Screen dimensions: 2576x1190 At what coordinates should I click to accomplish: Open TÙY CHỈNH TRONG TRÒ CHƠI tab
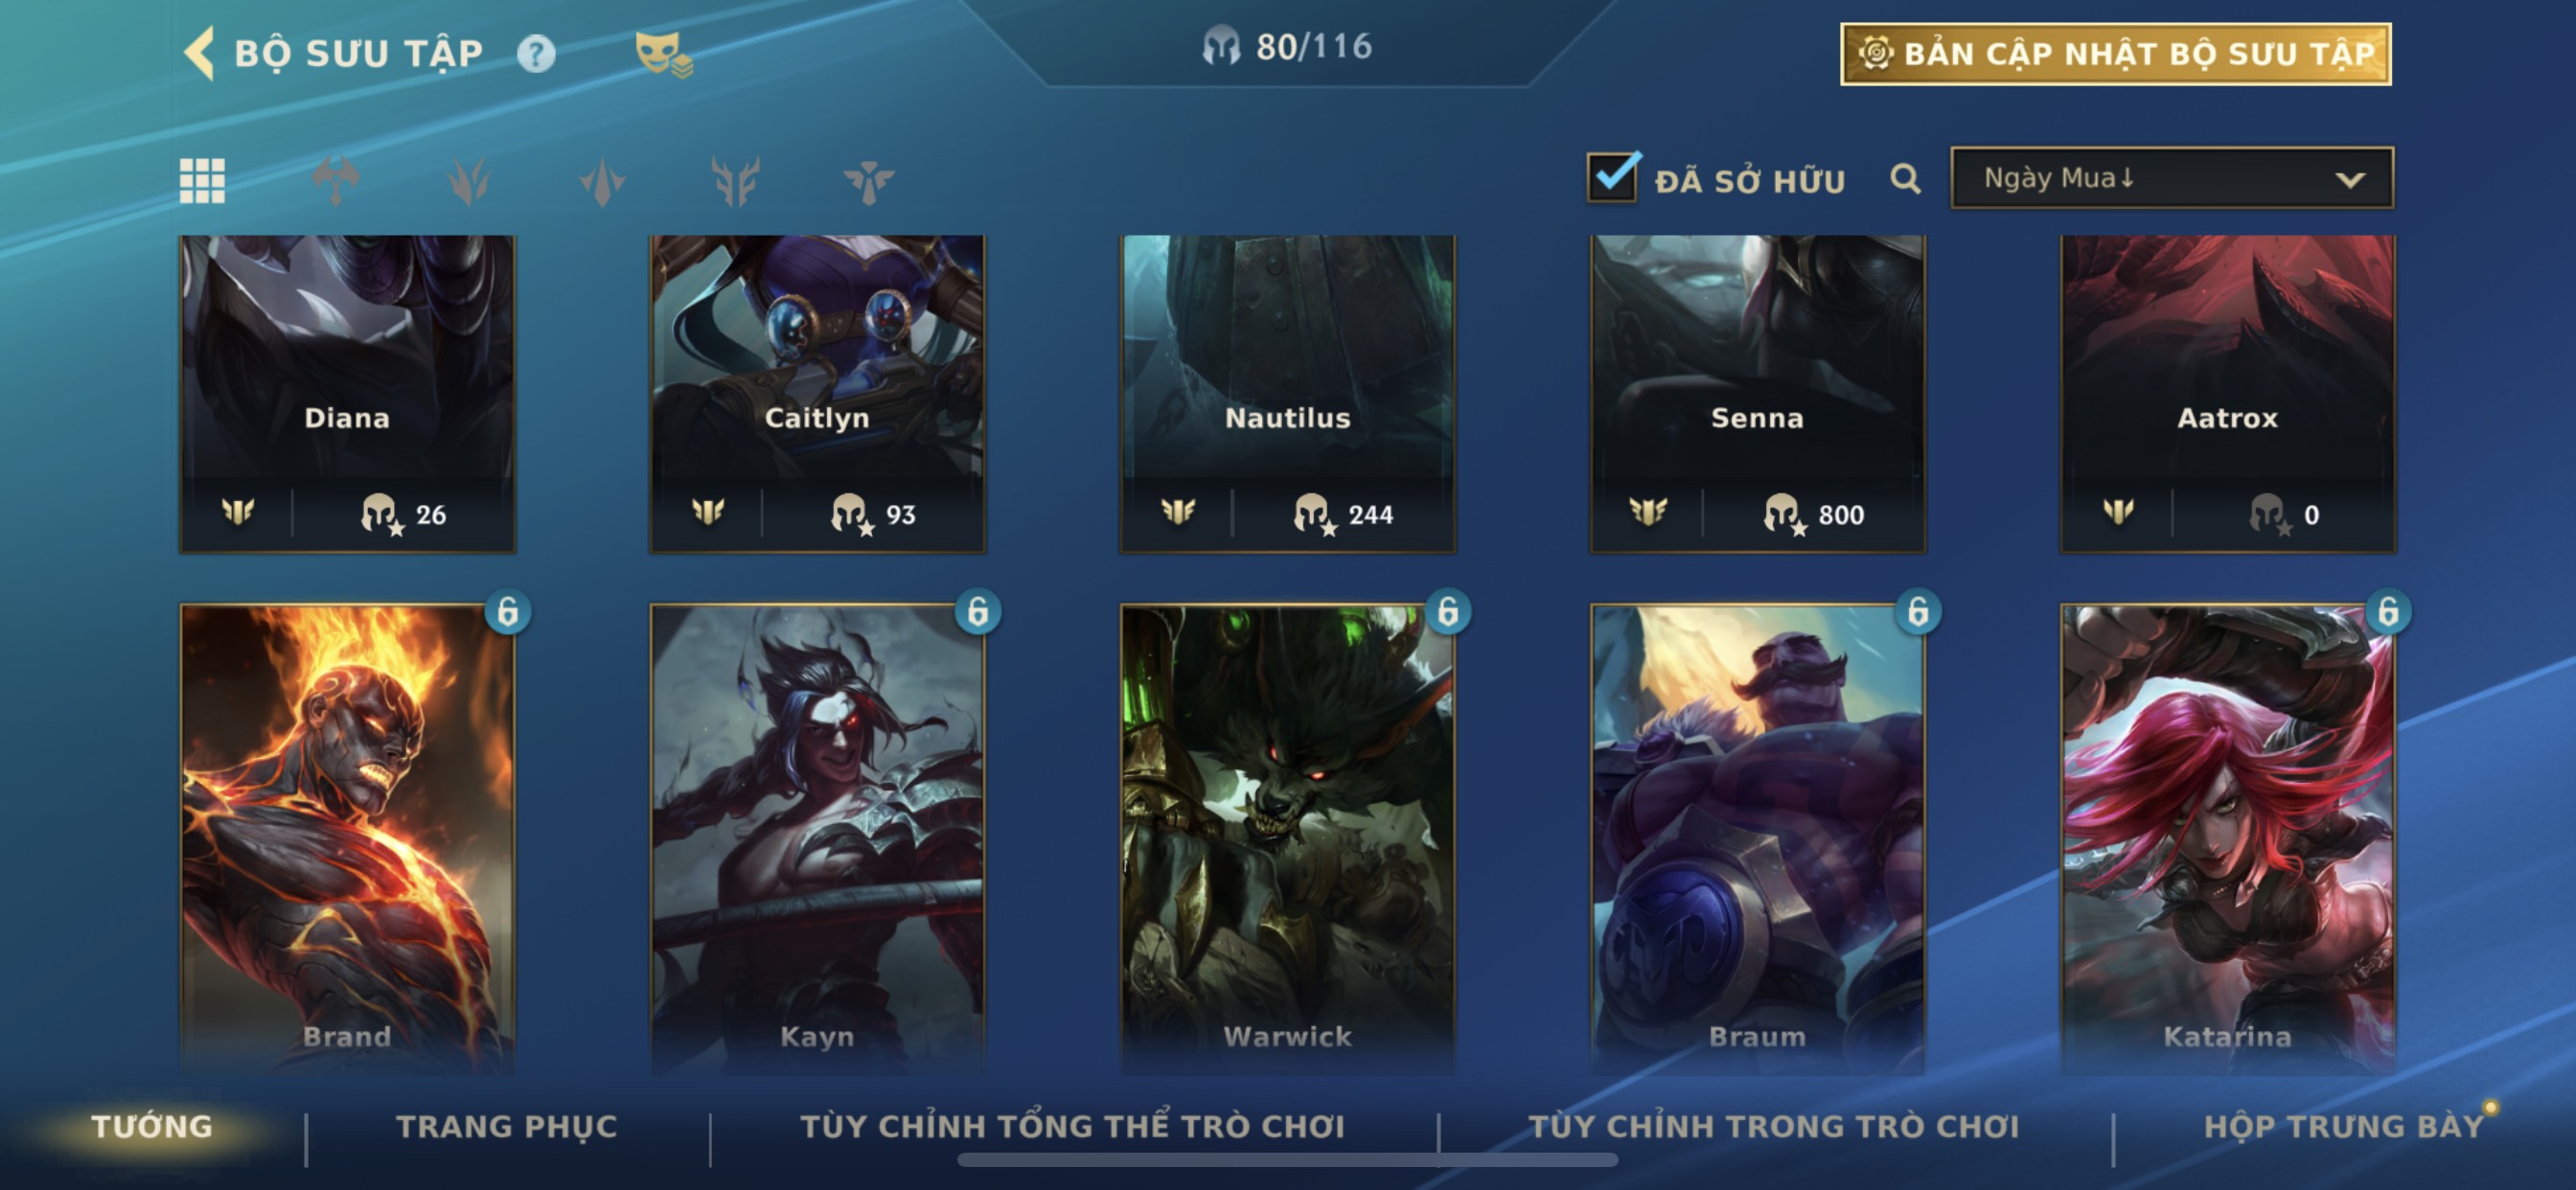coord(1773,1126)
